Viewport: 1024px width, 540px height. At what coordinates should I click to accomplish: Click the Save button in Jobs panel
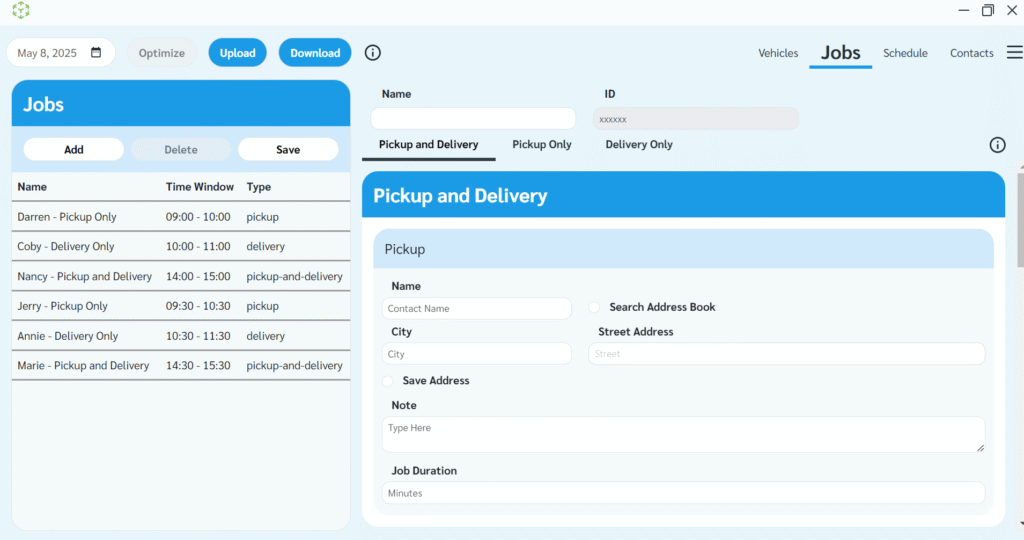pos(288,150)
